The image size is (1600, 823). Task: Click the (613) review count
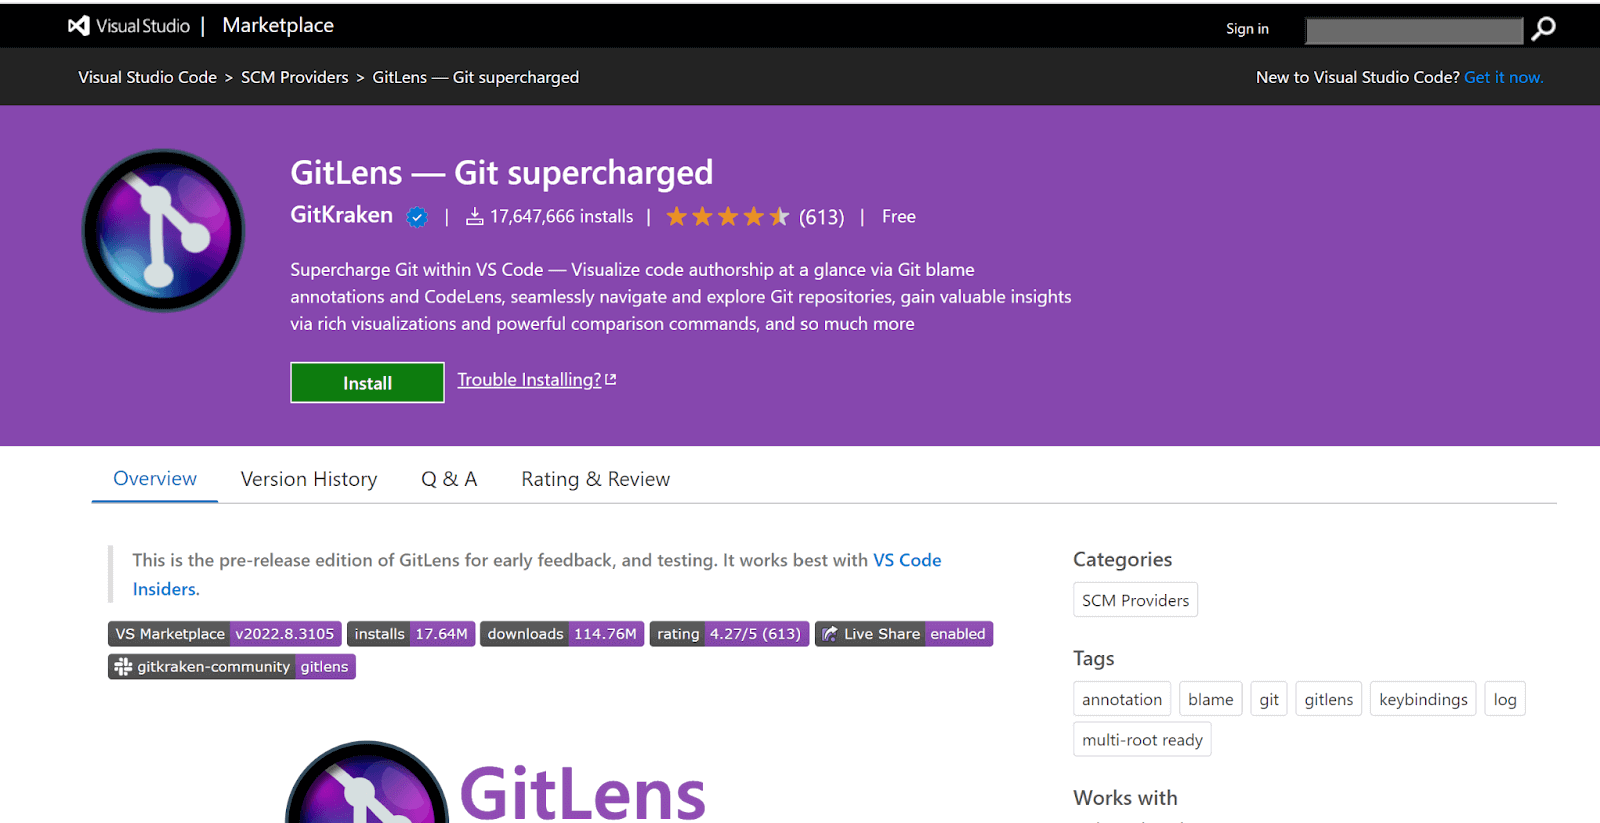822,217
